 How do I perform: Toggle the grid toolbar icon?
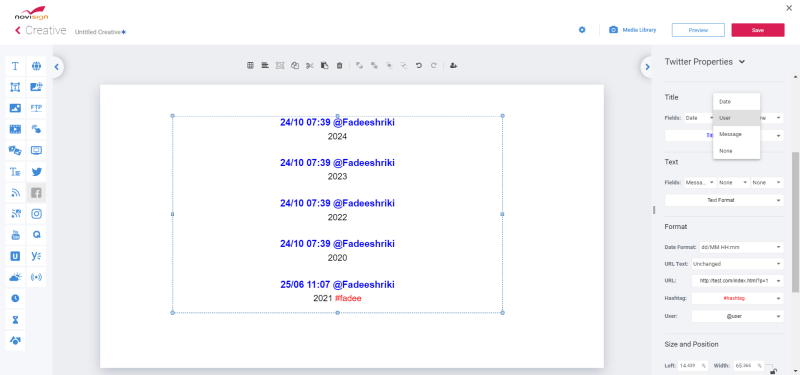click(x=251, y=65)
